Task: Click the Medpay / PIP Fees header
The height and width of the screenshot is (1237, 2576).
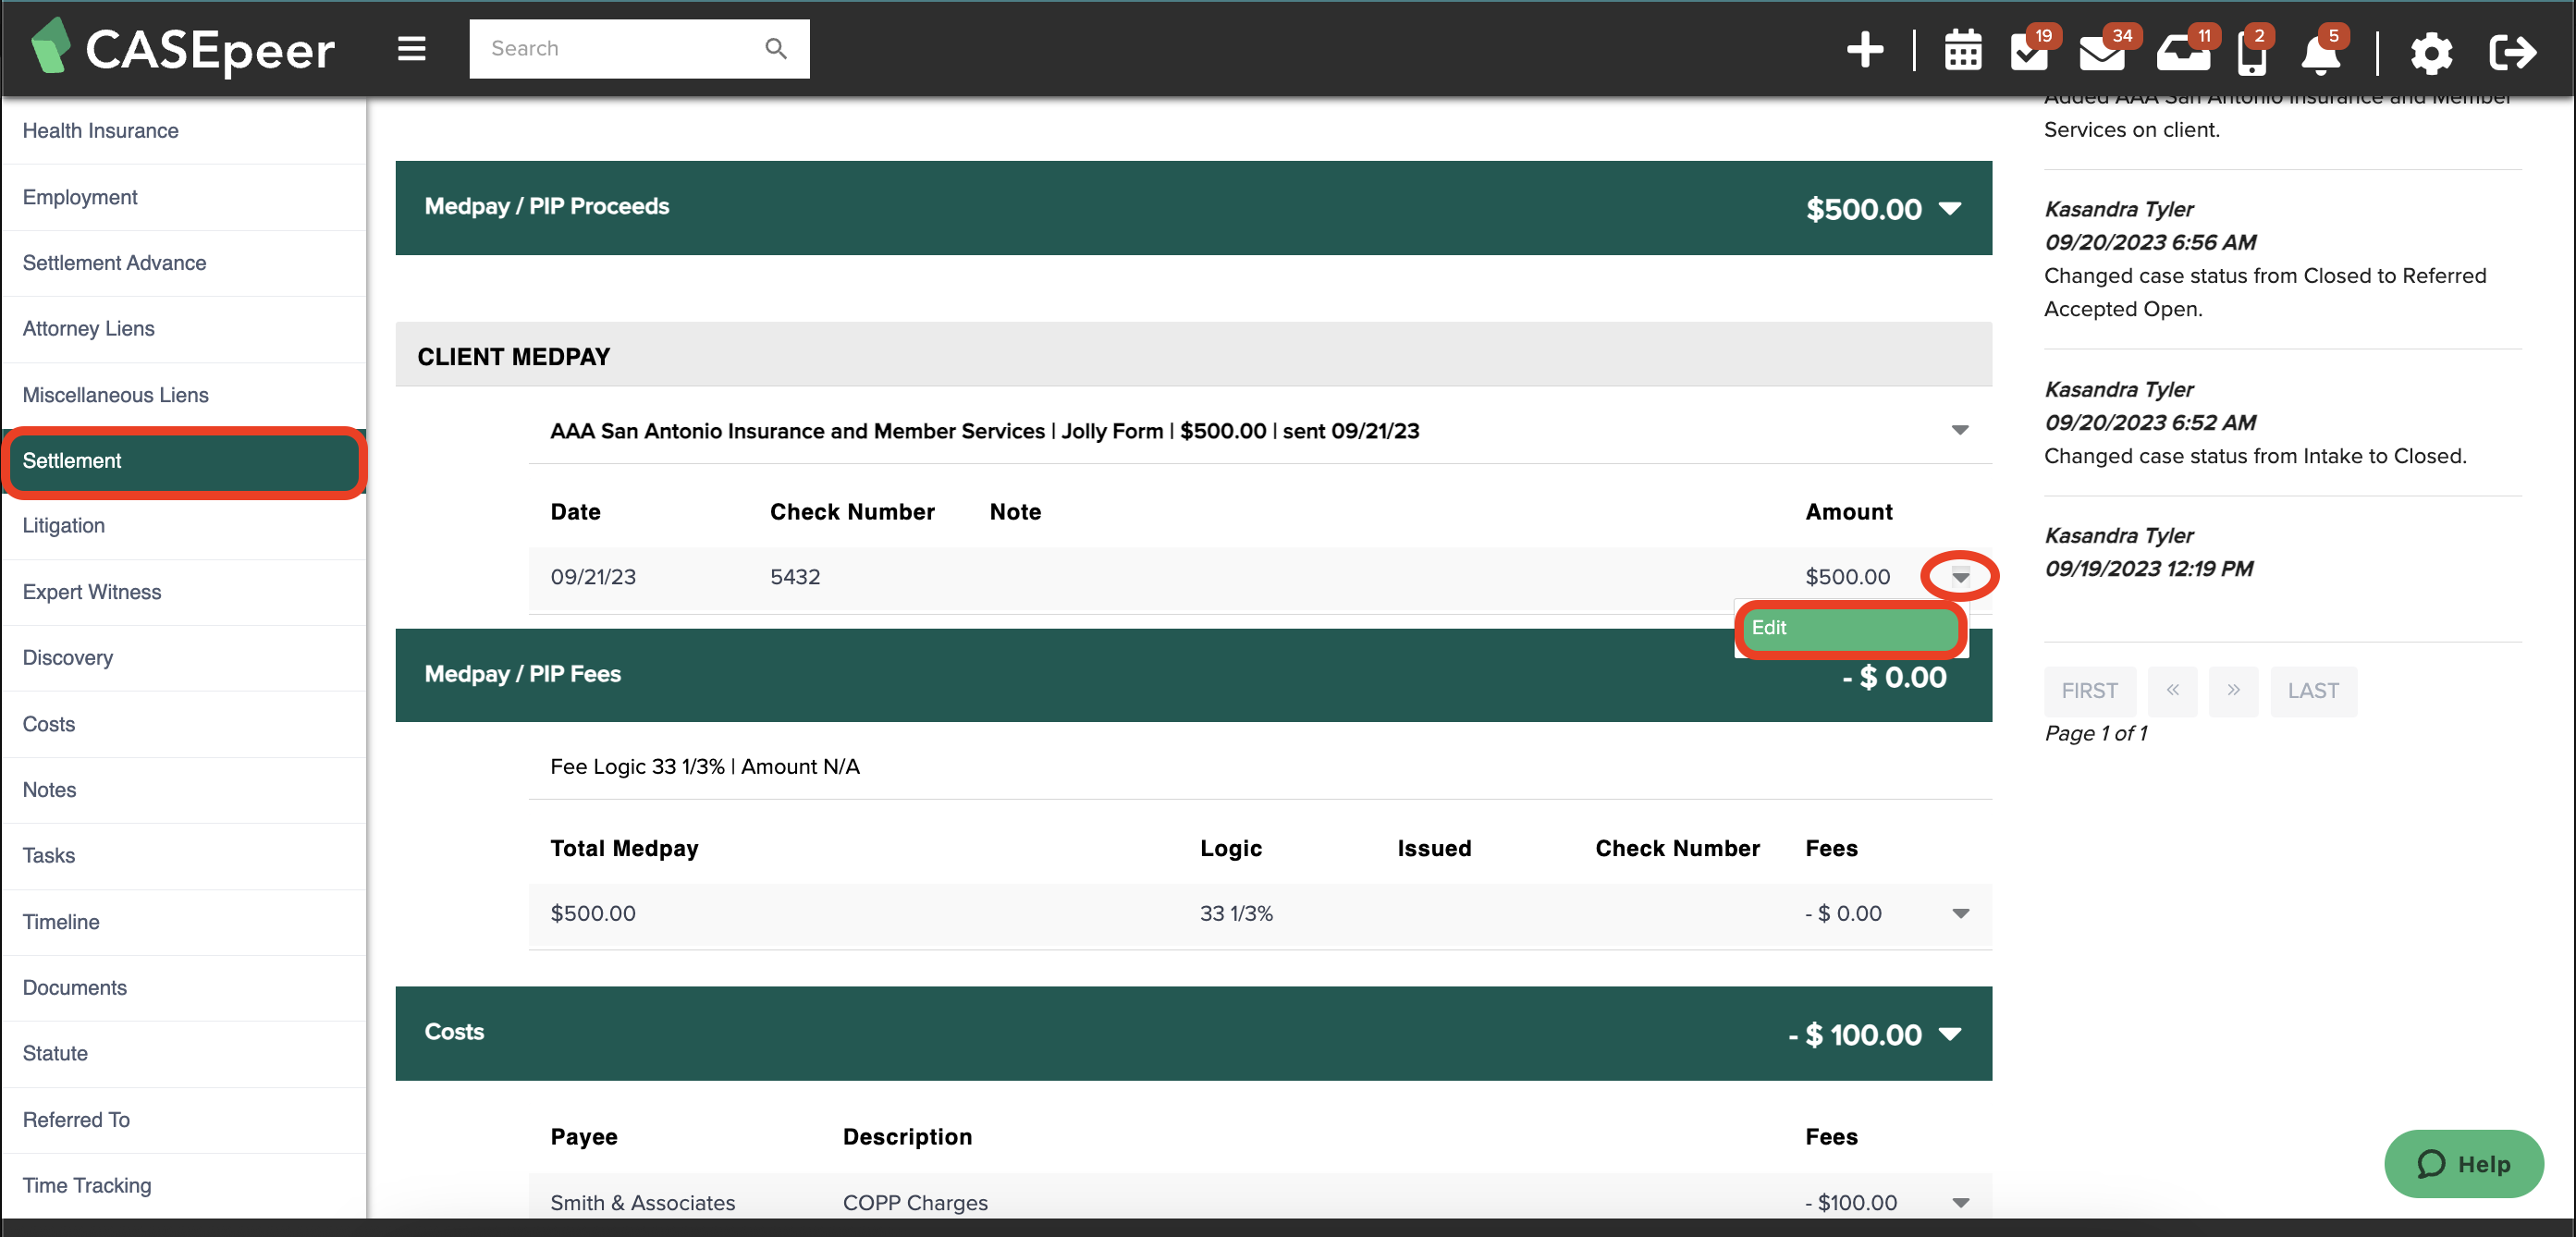Action: pos(1193,675)
